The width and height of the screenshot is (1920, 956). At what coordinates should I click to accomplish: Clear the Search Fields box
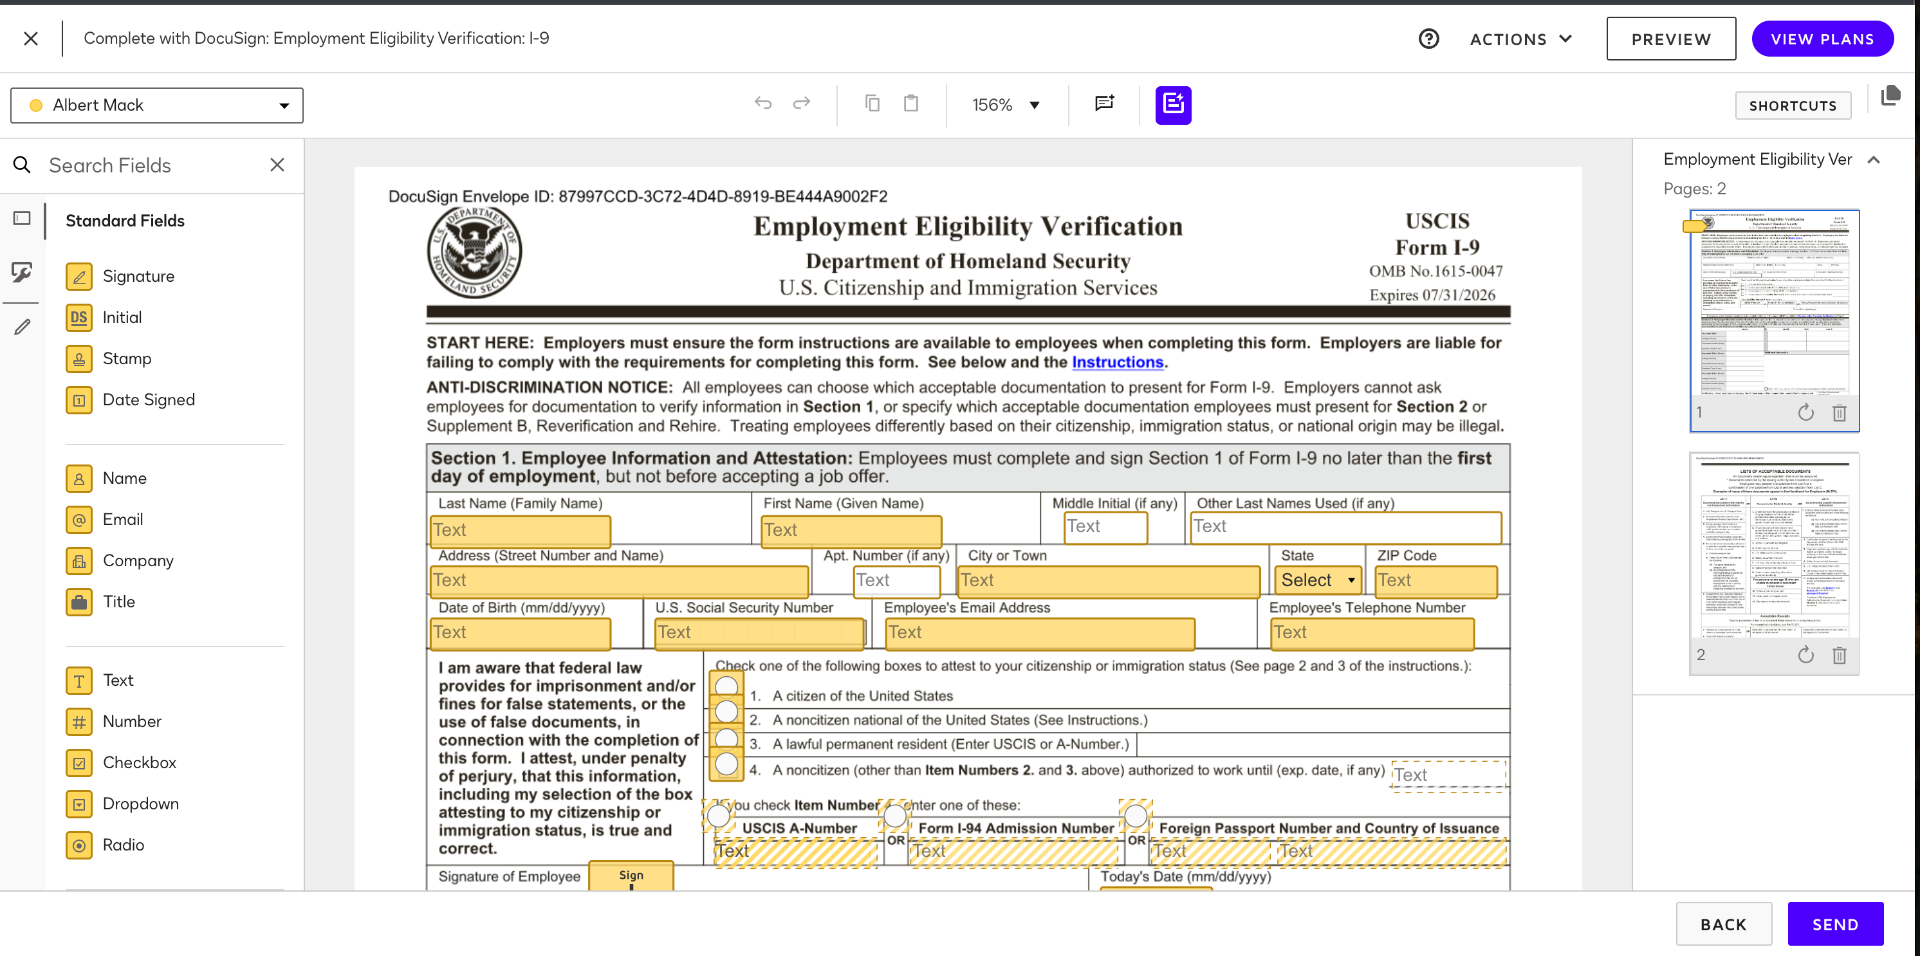(x=277, y=165)
